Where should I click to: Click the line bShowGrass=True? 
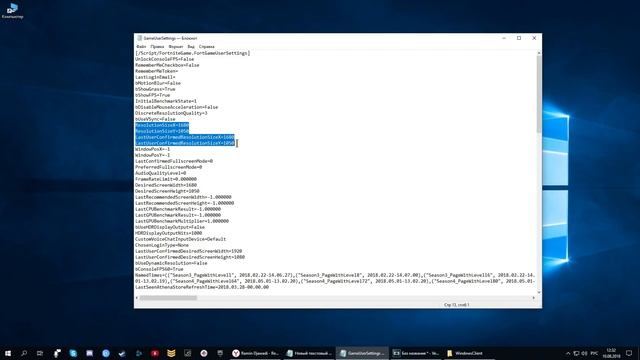click(155, 89)
